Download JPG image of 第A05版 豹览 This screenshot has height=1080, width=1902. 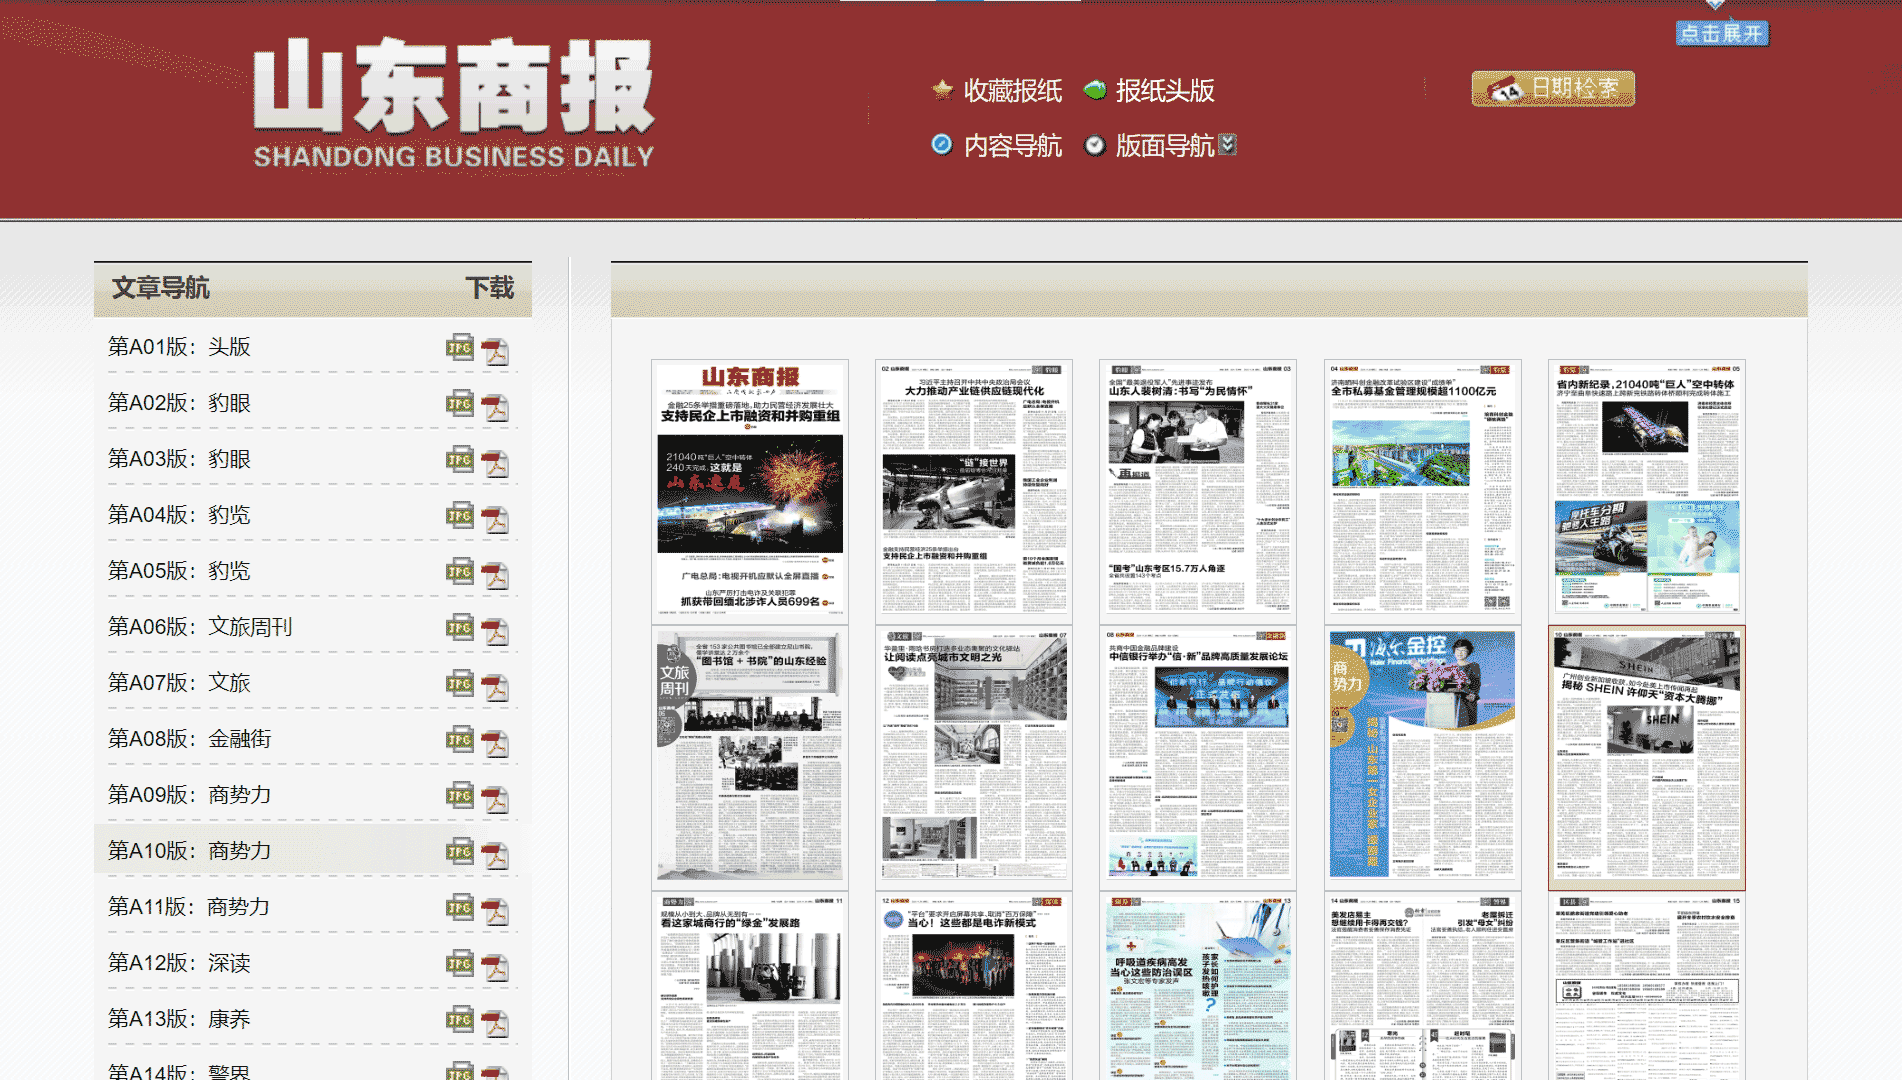460,571
